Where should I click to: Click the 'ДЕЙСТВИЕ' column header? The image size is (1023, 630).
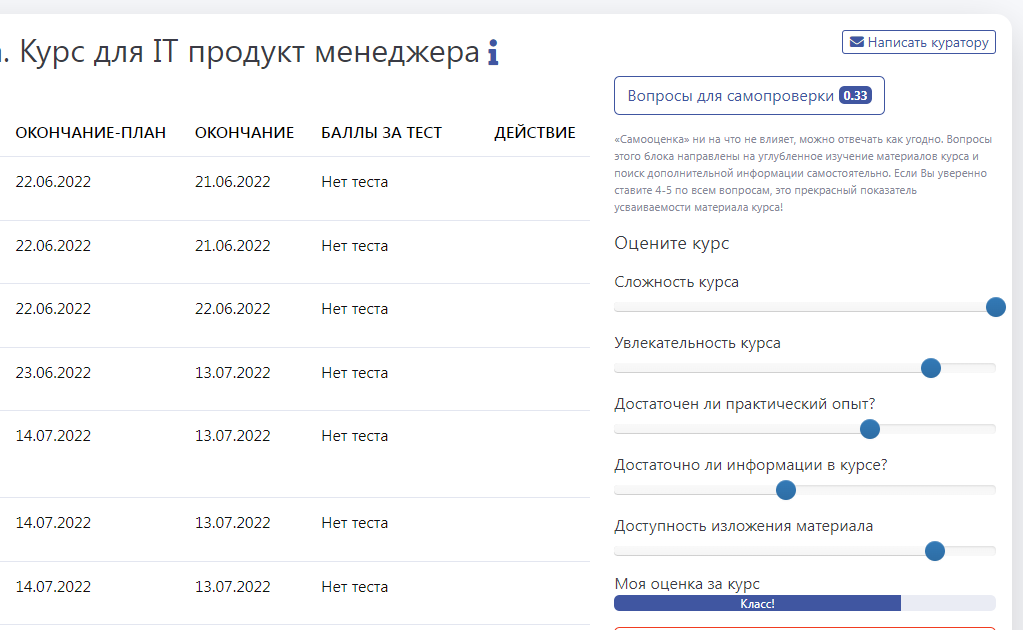pyautogui.click(x=535, y=133)
